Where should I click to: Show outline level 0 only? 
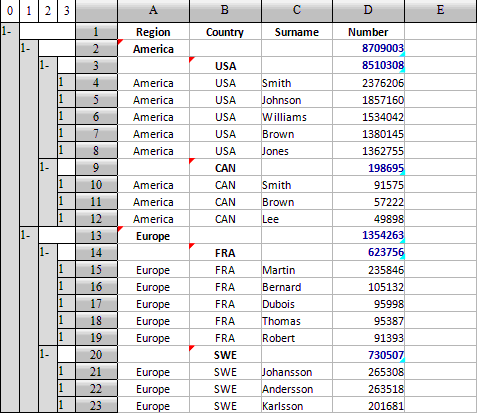[x=10, y=11]
